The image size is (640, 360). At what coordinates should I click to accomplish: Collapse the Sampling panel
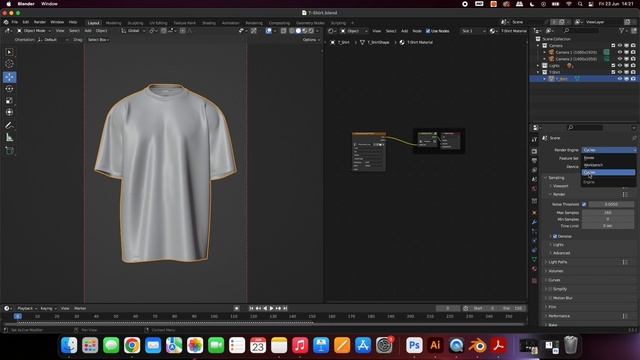click(556, 178)
